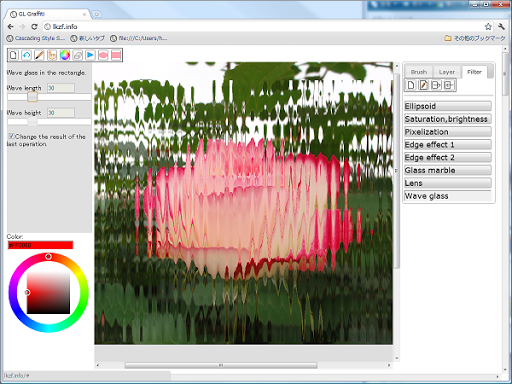Viewport: 512px width, 384px height.
Task: Switch to the Brush tab
Action: 419,72
